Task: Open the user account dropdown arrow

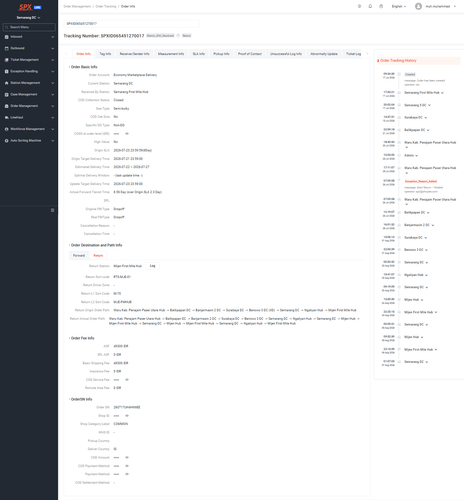Action: tap(455, 6)
